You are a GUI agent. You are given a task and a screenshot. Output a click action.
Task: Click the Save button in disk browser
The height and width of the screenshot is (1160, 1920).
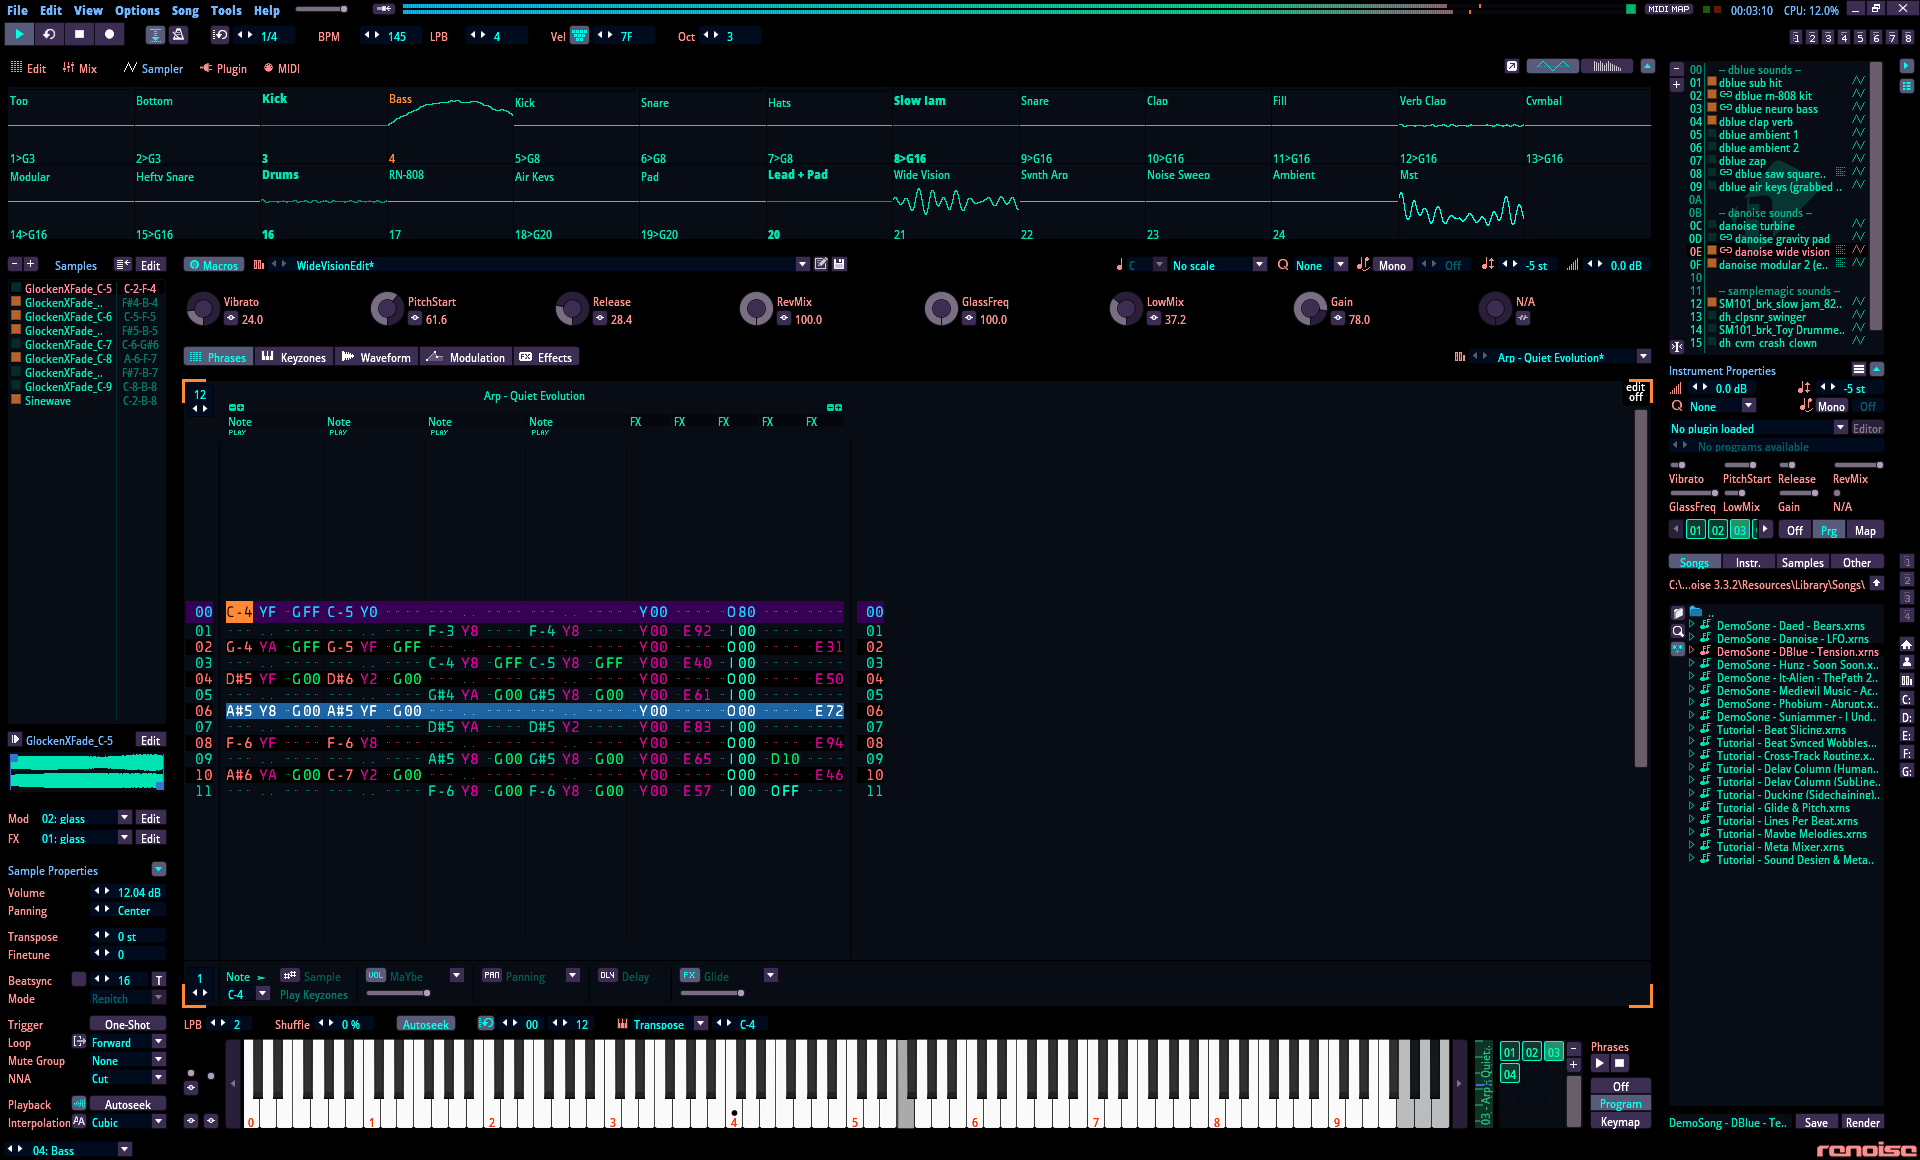point(1816,1122)
